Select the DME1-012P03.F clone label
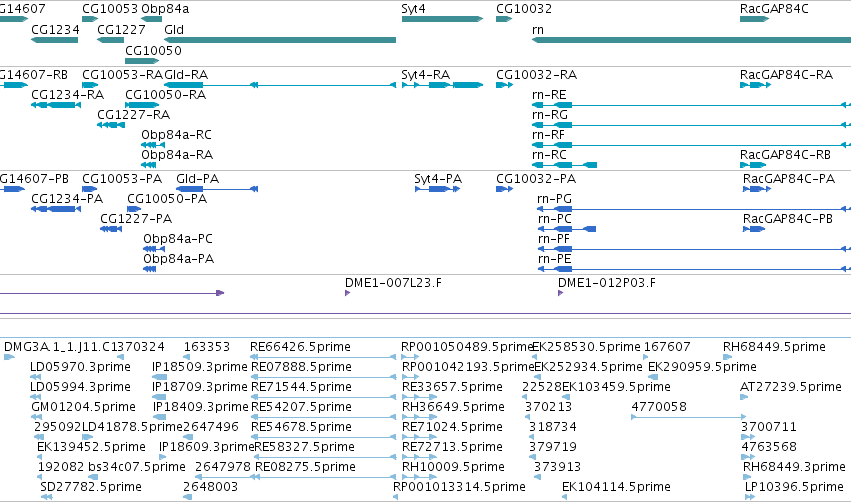 607,283
